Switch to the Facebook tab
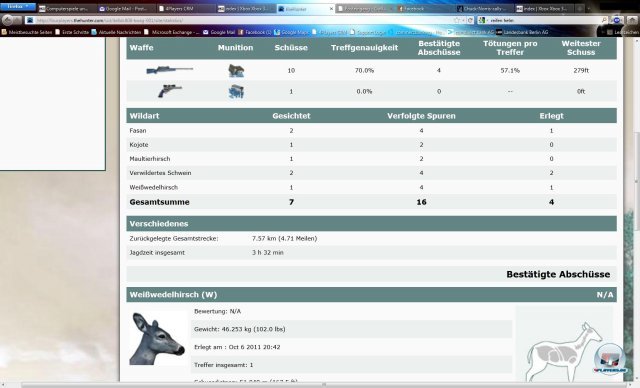 tap(424, 9)
